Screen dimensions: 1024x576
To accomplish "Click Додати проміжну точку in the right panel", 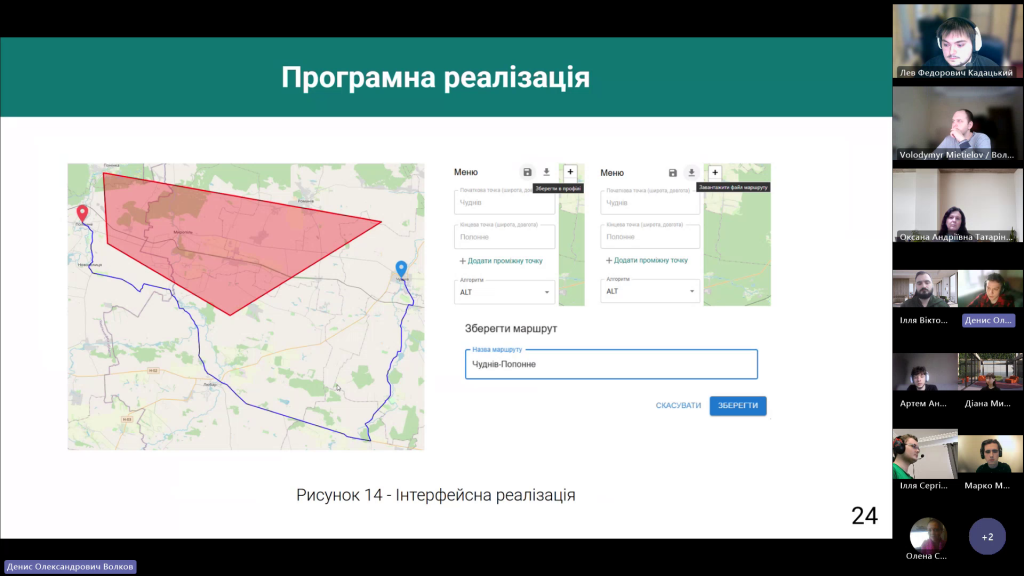I will coord(647,260).
